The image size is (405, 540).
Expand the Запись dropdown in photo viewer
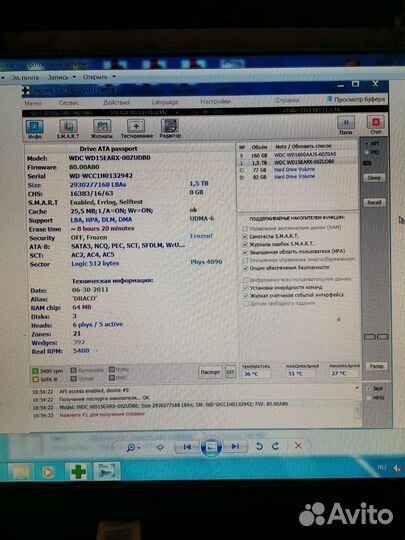(62, 77)
